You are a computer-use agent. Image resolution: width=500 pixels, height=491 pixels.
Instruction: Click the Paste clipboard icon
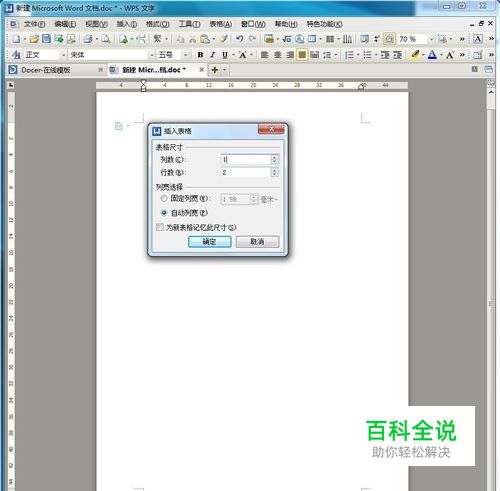pyautogui.click(x=205, y=39)
